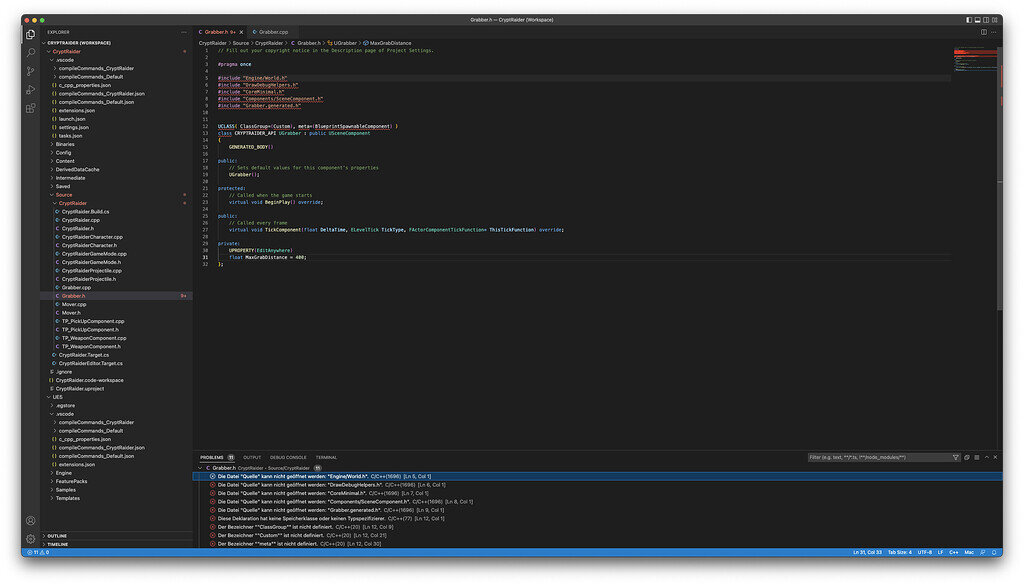Open the problems filter funnel icon

(955, 457)
